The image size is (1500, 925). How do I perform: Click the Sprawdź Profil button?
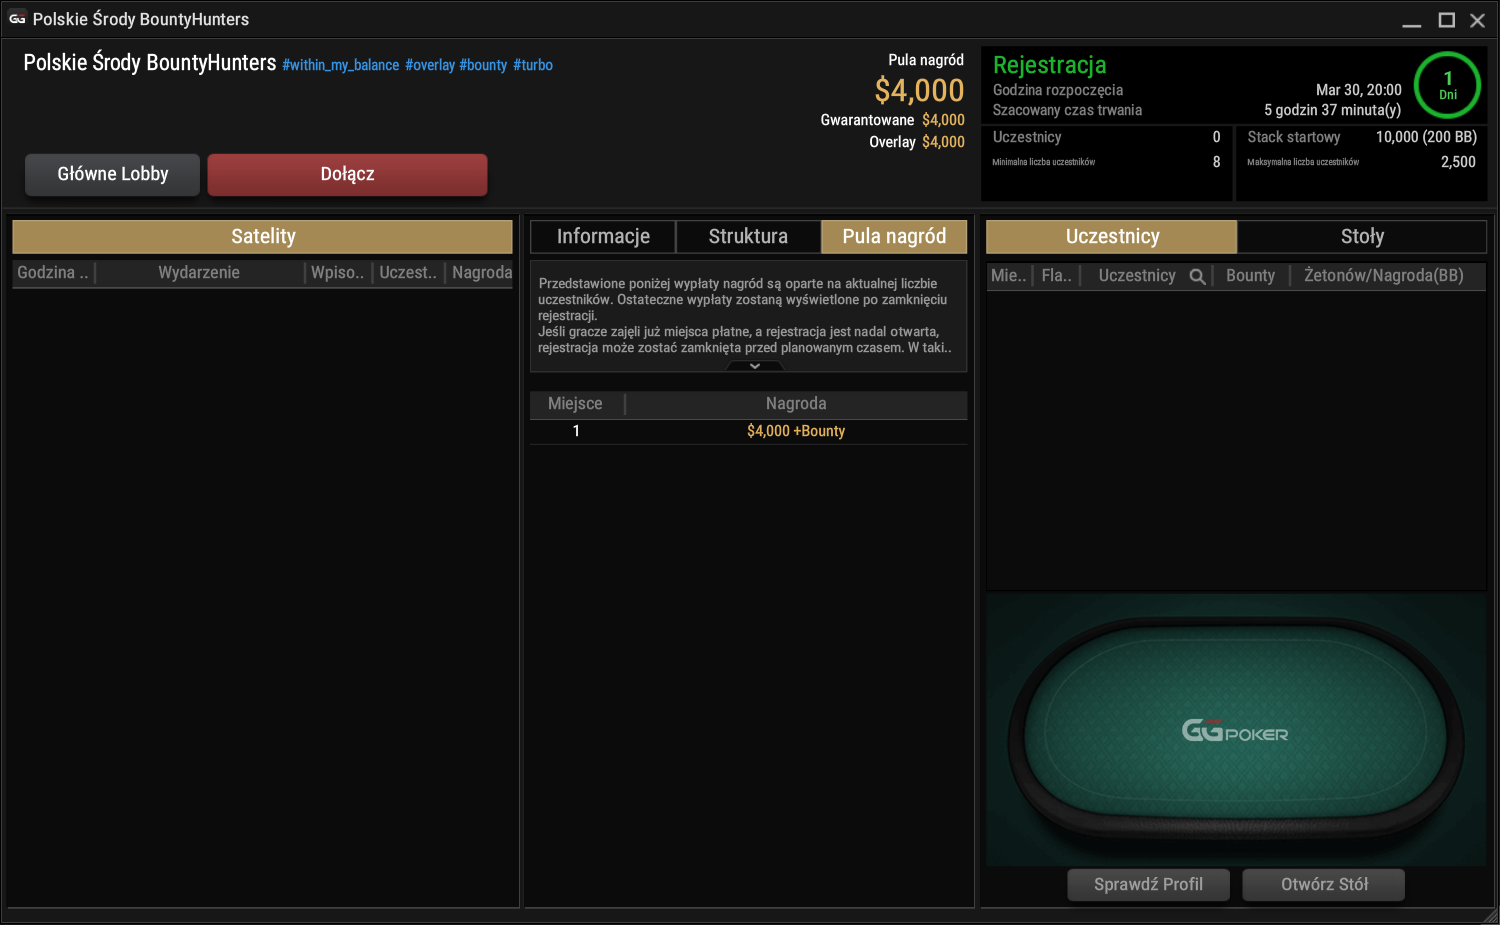(1148, 884)
